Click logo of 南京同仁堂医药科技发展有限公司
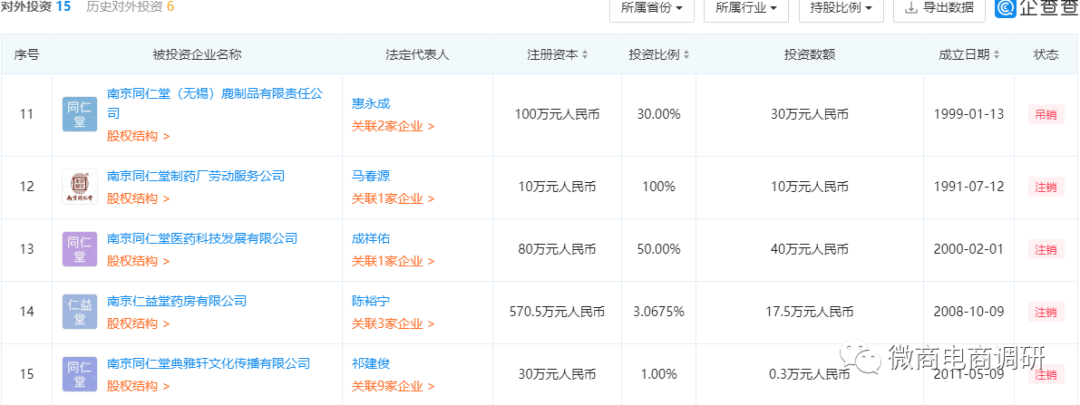Screen dimensions: 1080x405 click(x=80, y=249)
